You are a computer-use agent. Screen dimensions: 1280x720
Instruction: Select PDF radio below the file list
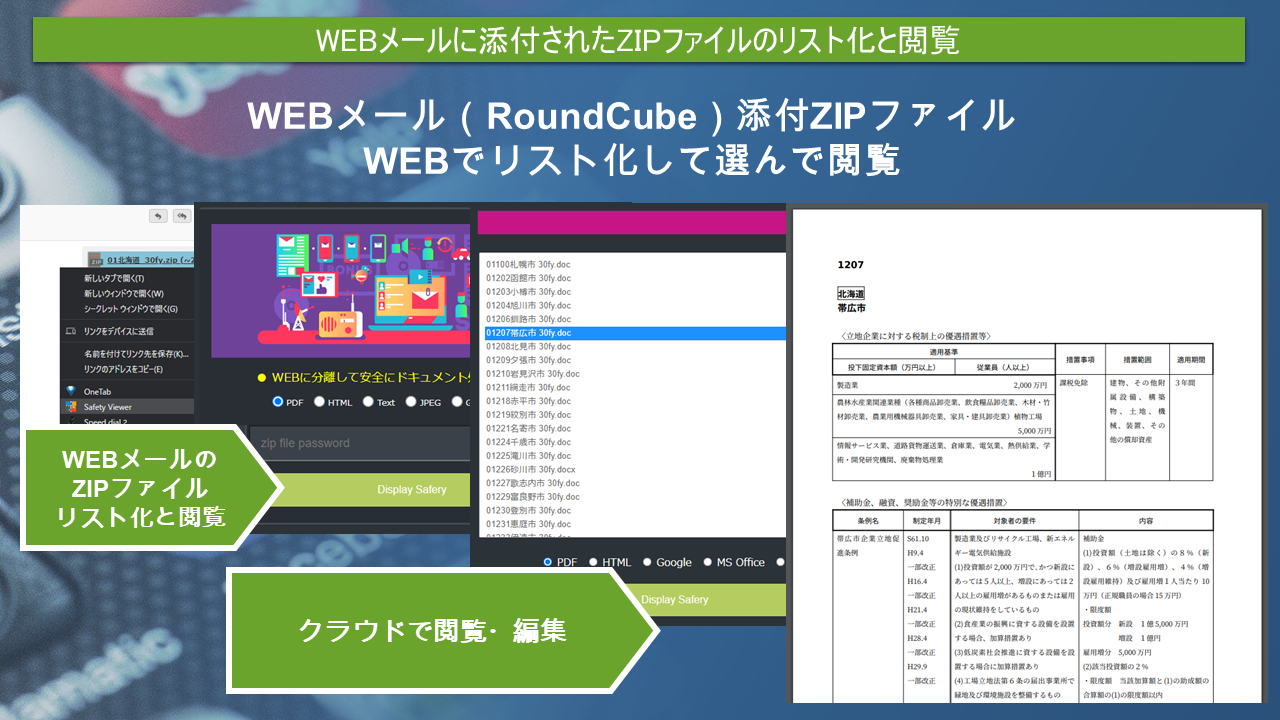tap(547, 562)
